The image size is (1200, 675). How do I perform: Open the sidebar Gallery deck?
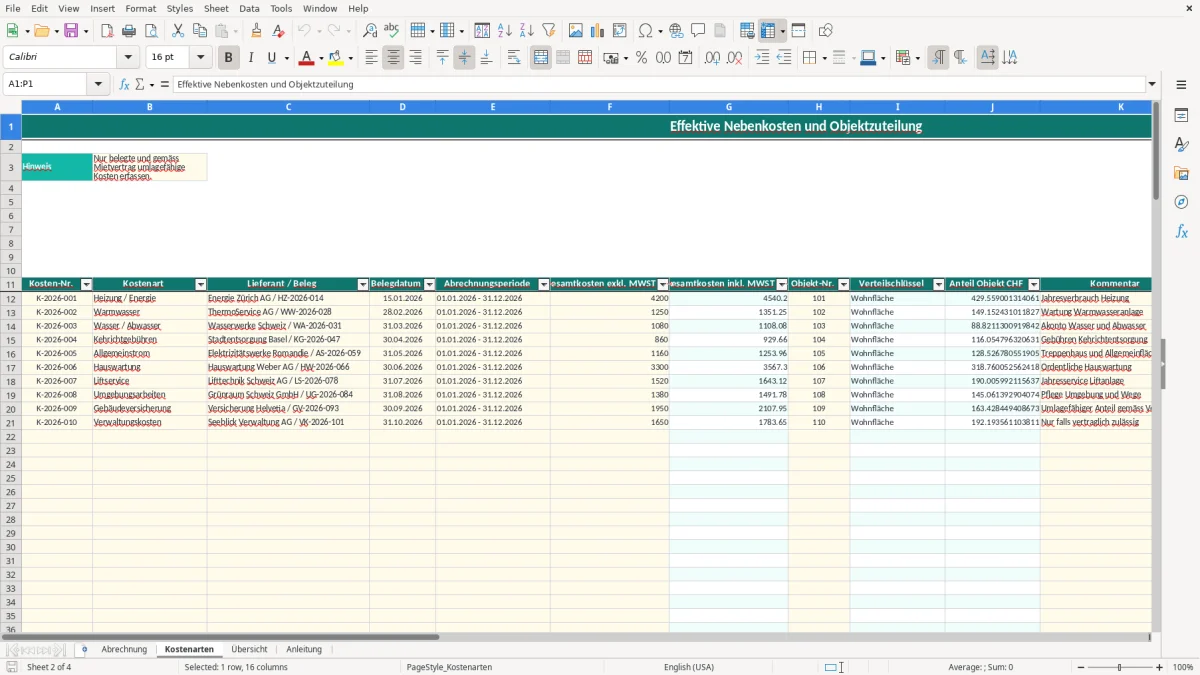1181,174
